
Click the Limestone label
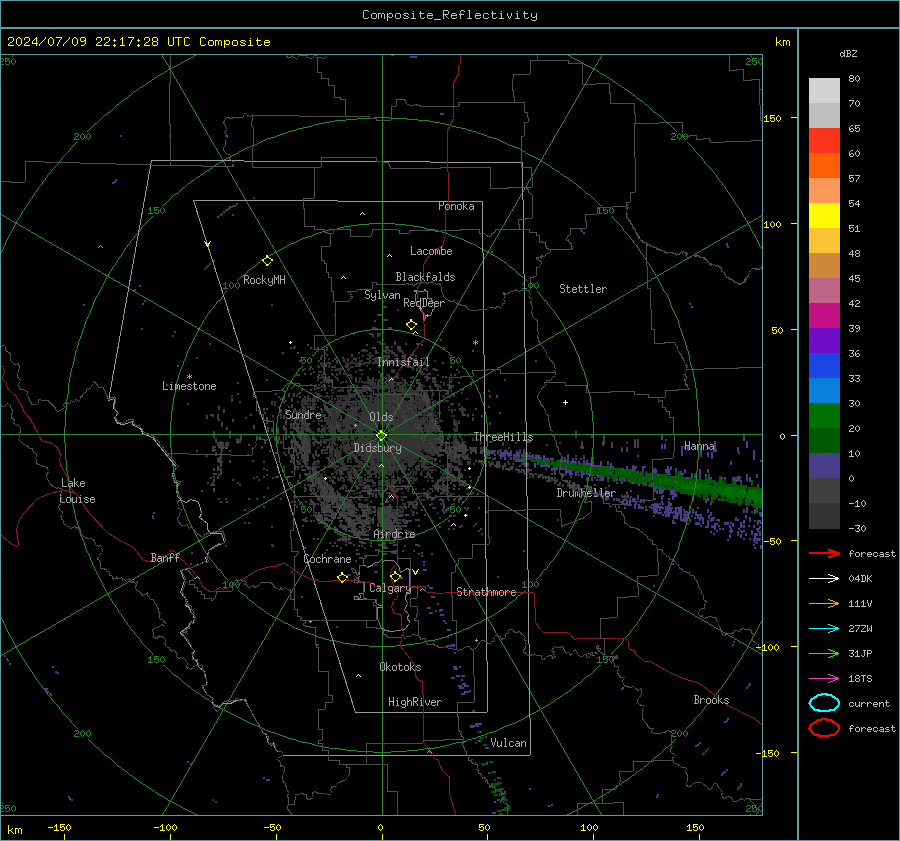coord(189,386)
